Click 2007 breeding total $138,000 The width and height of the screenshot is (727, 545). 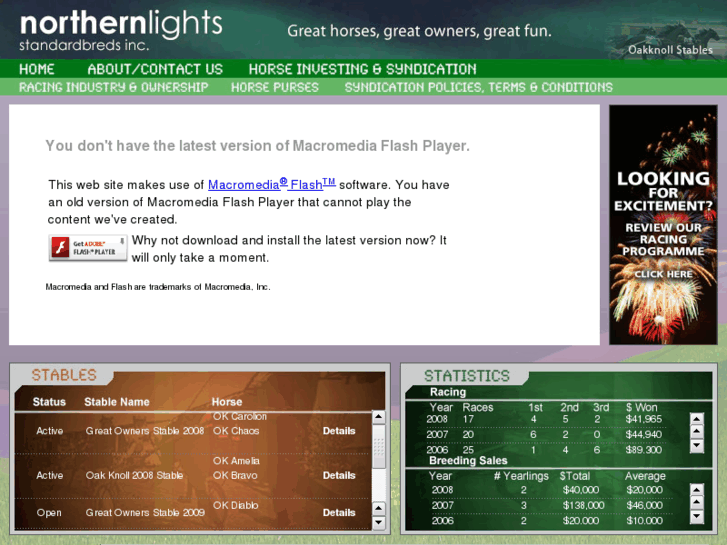(583, 505)
